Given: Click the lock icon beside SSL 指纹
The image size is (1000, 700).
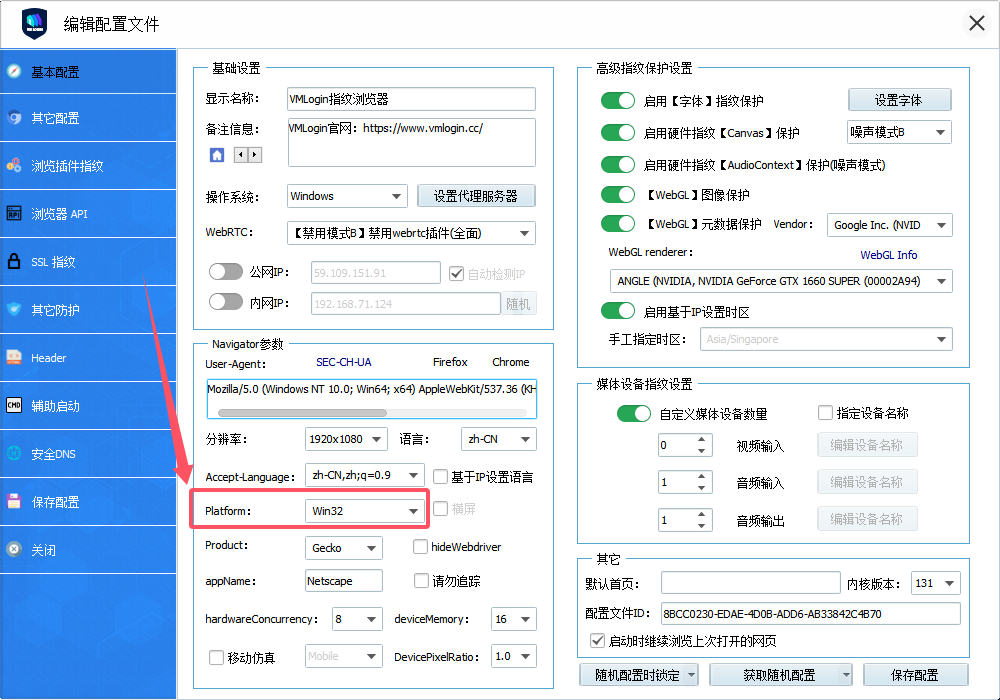Looking at the screenshot, I should (x=14, y=261).
